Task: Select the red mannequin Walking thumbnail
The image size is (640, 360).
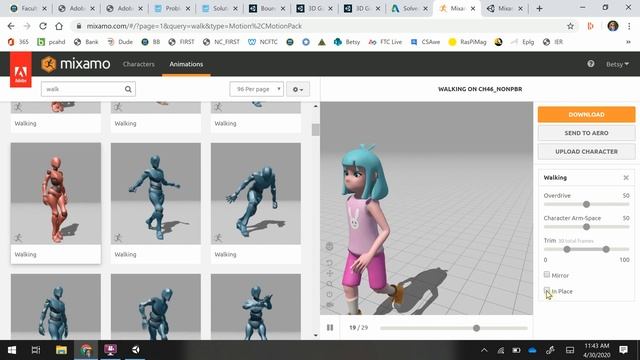Action: (x=56, y=193)
